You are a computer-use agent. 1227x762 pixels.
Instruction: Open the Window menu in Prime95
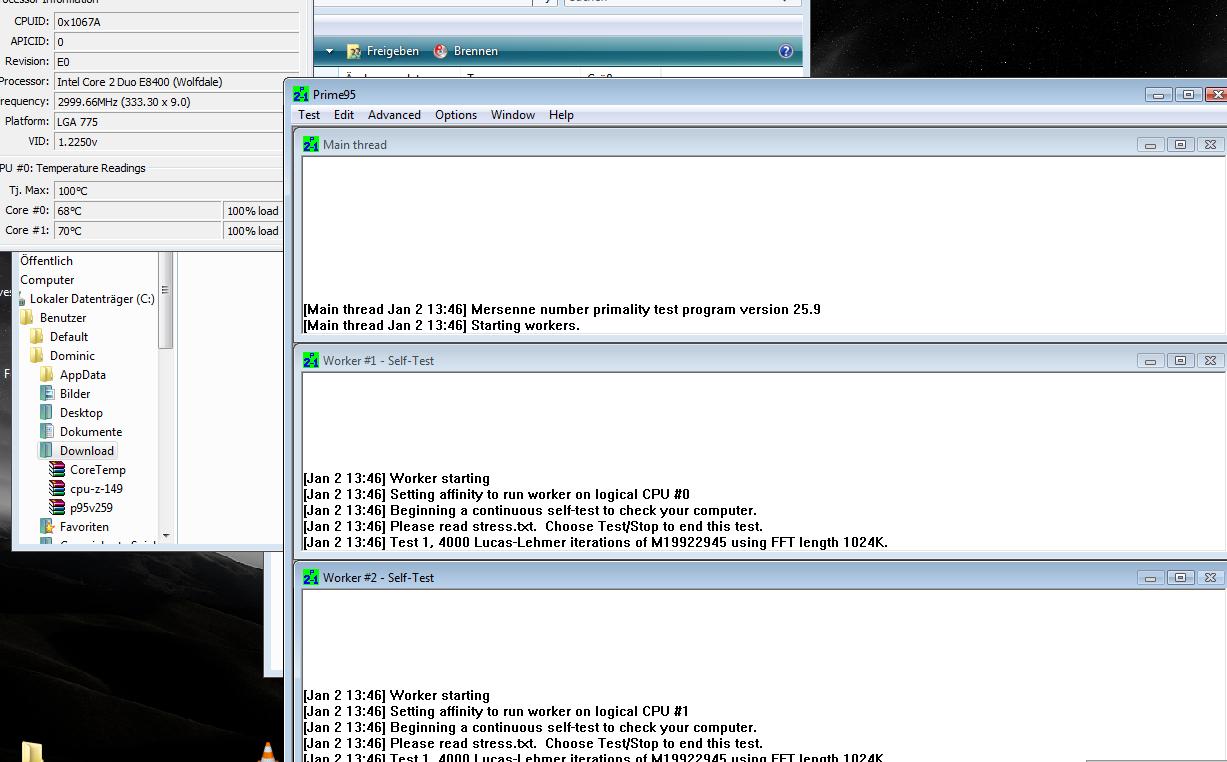tap(513, 115)
